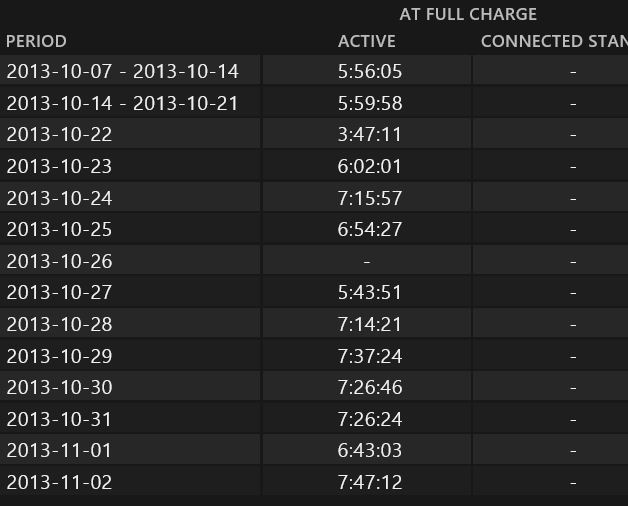Click the active time 7:47:12
The width and height of the screenshot is (628, 506).
tap(370, 482)
